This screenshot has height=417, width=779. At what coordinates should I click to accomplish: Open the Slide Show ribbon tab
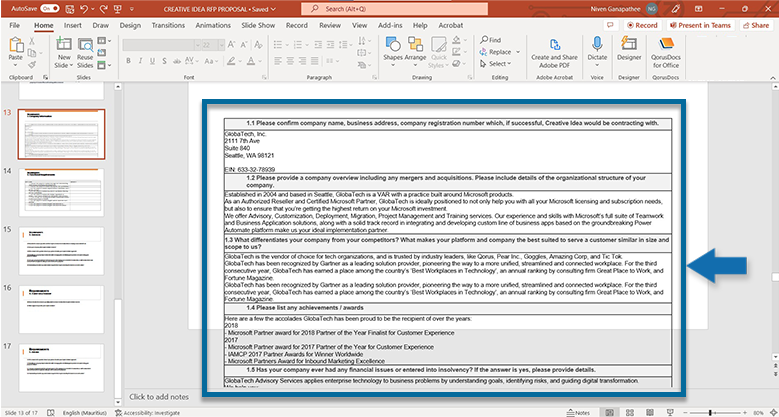(258, 24)
